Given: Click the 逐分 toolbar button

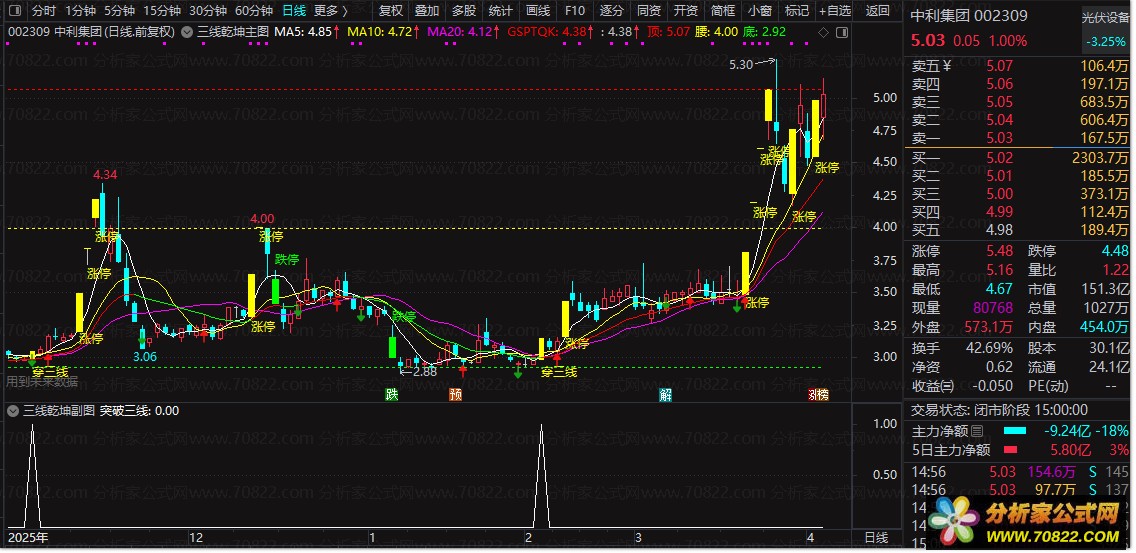Looking at the screenshot, I should pos(611,11).
